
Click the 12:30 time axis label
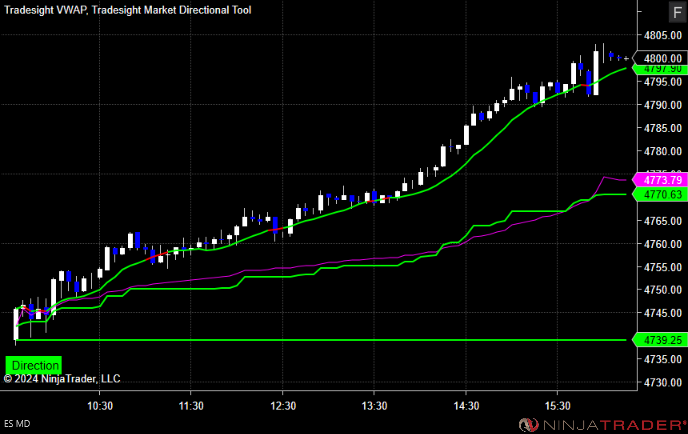(x=283, y=406)
